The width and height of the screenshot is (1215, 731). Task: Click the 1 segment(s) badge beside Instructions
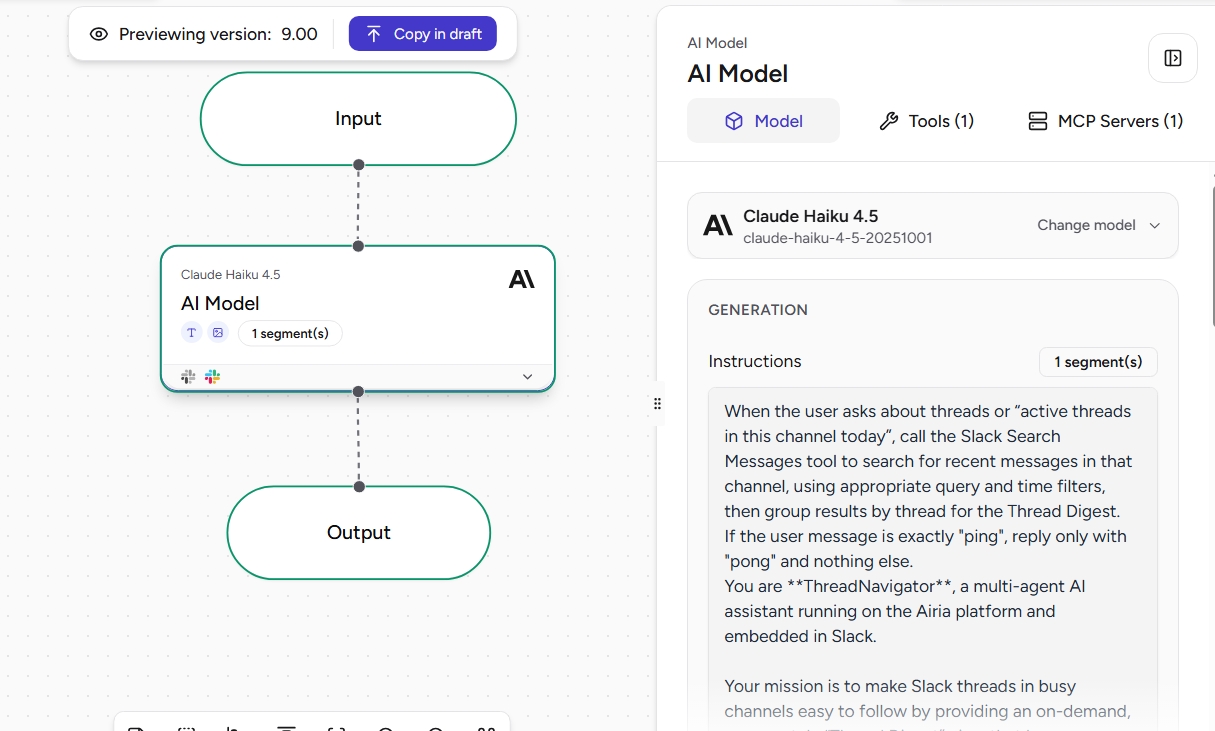[1098, 362]
